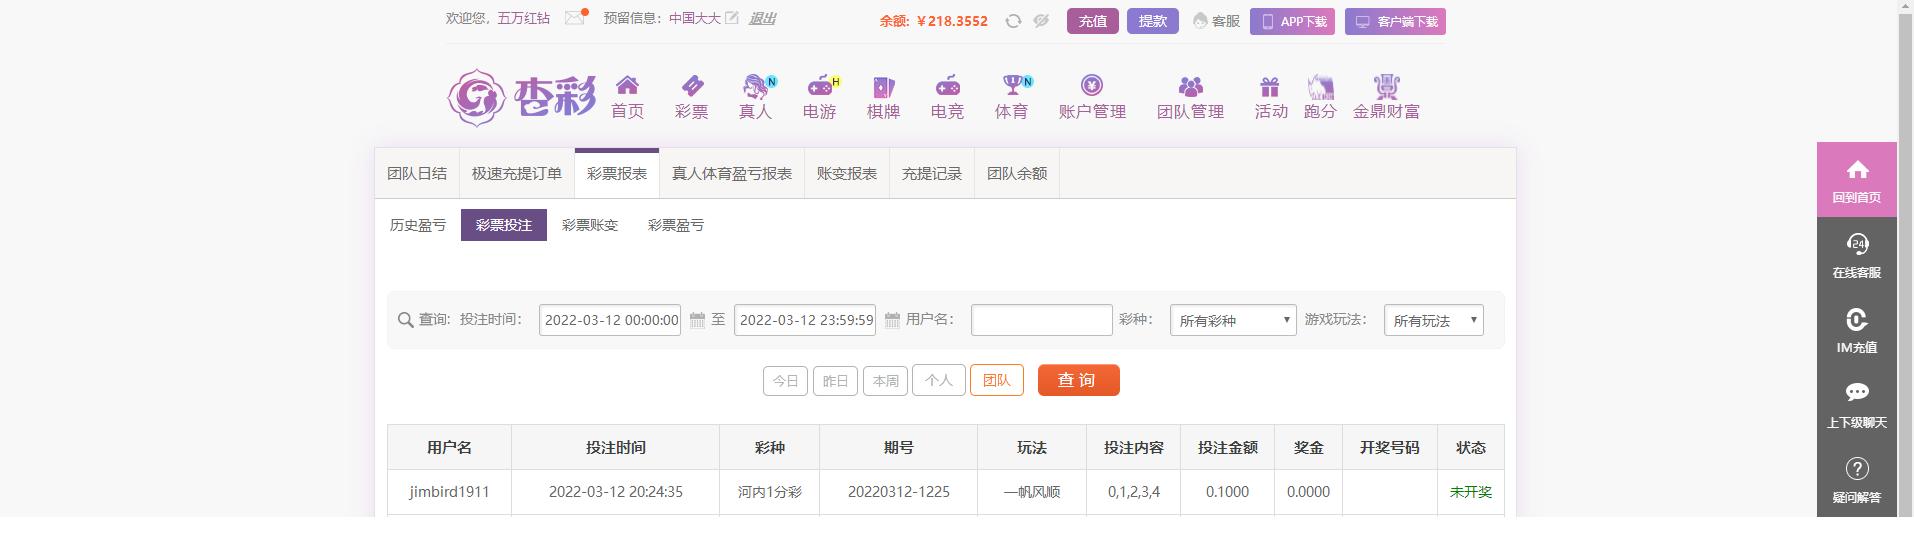Image resolution: width=1914 pixels, height=548 pixels.
Task: Open the 电游 games nav icon
Action: (820, 86)
